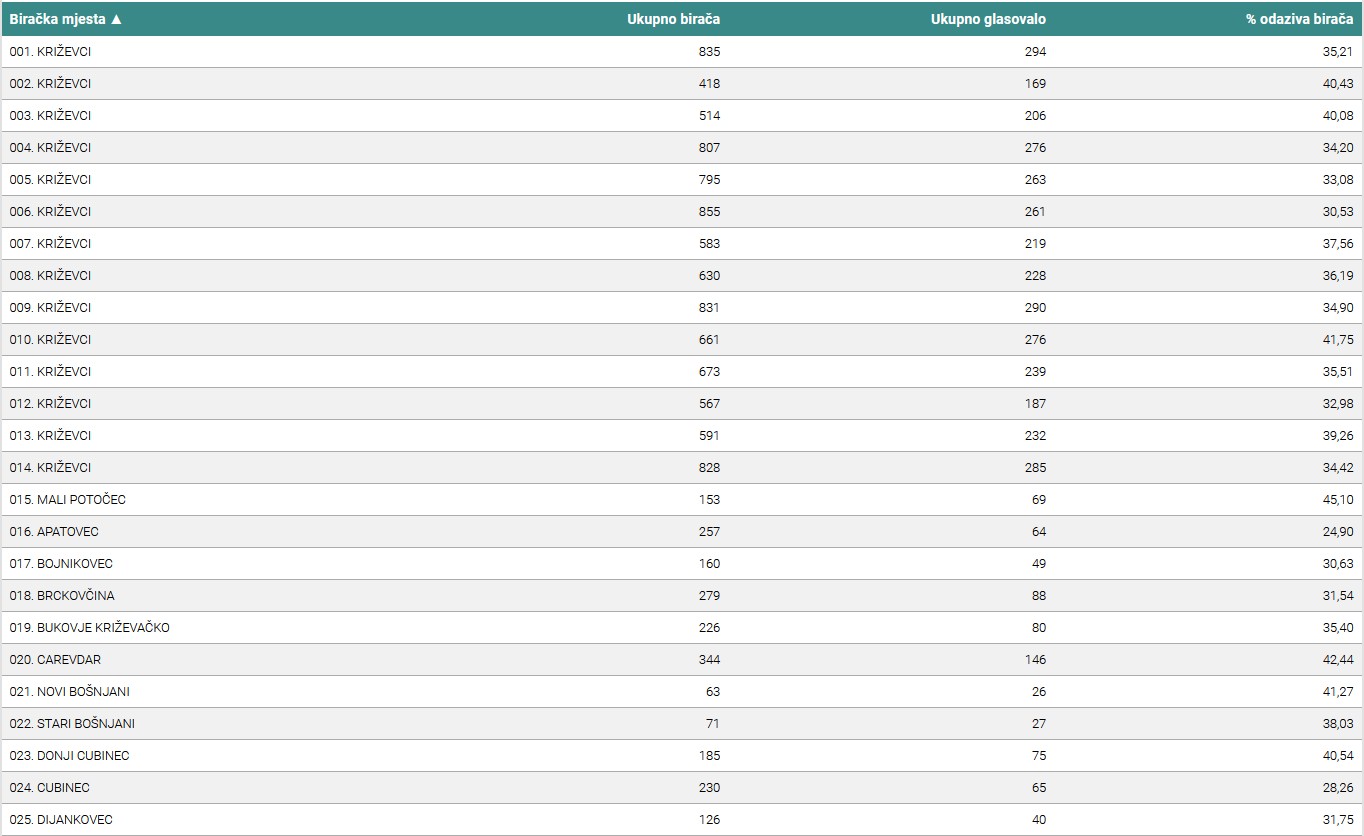Sort by % odaziva birača column
Viewport: 1364px width, 836px height.
coord(1299,19)
